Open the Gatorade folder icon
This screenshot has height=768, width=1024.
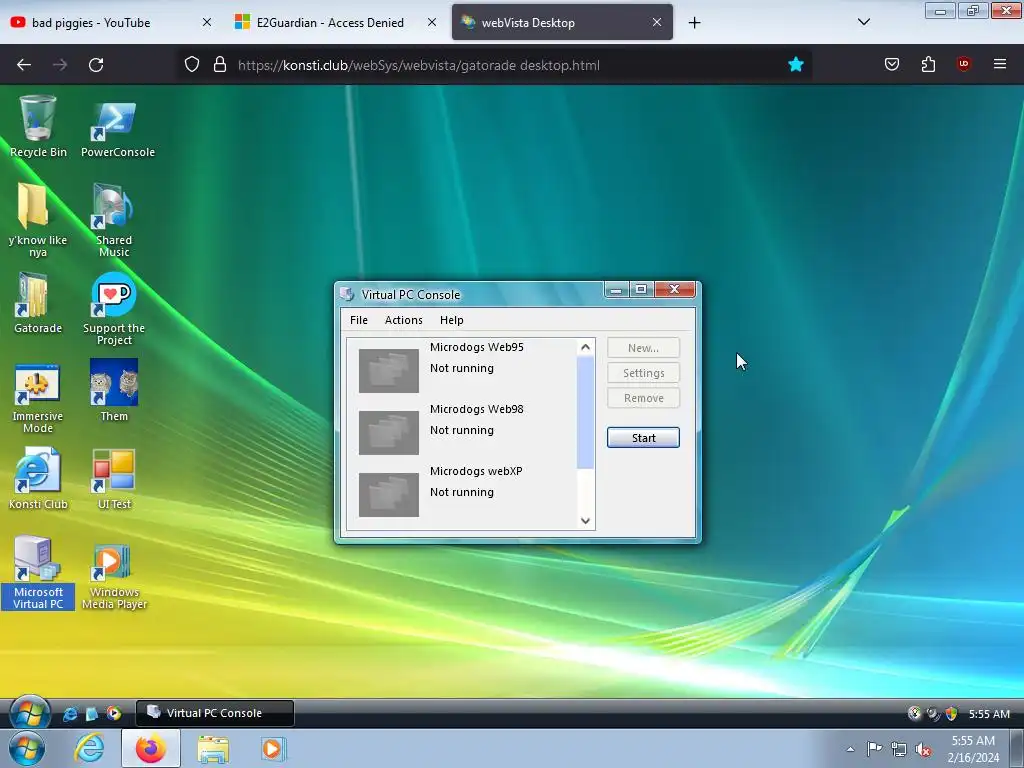coord(38,303)
